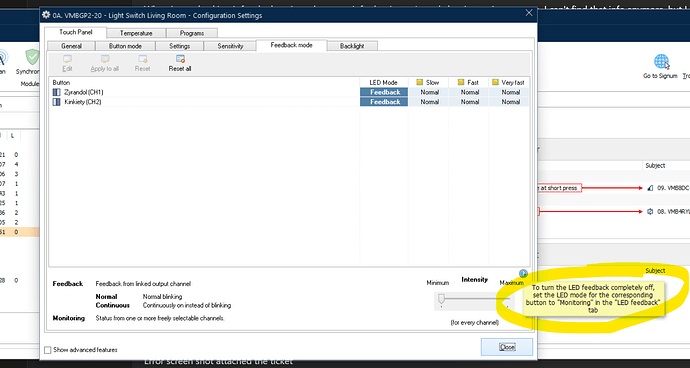
Task: Change the Slow blink mode for Zyrandol
Action: [429, 92]
